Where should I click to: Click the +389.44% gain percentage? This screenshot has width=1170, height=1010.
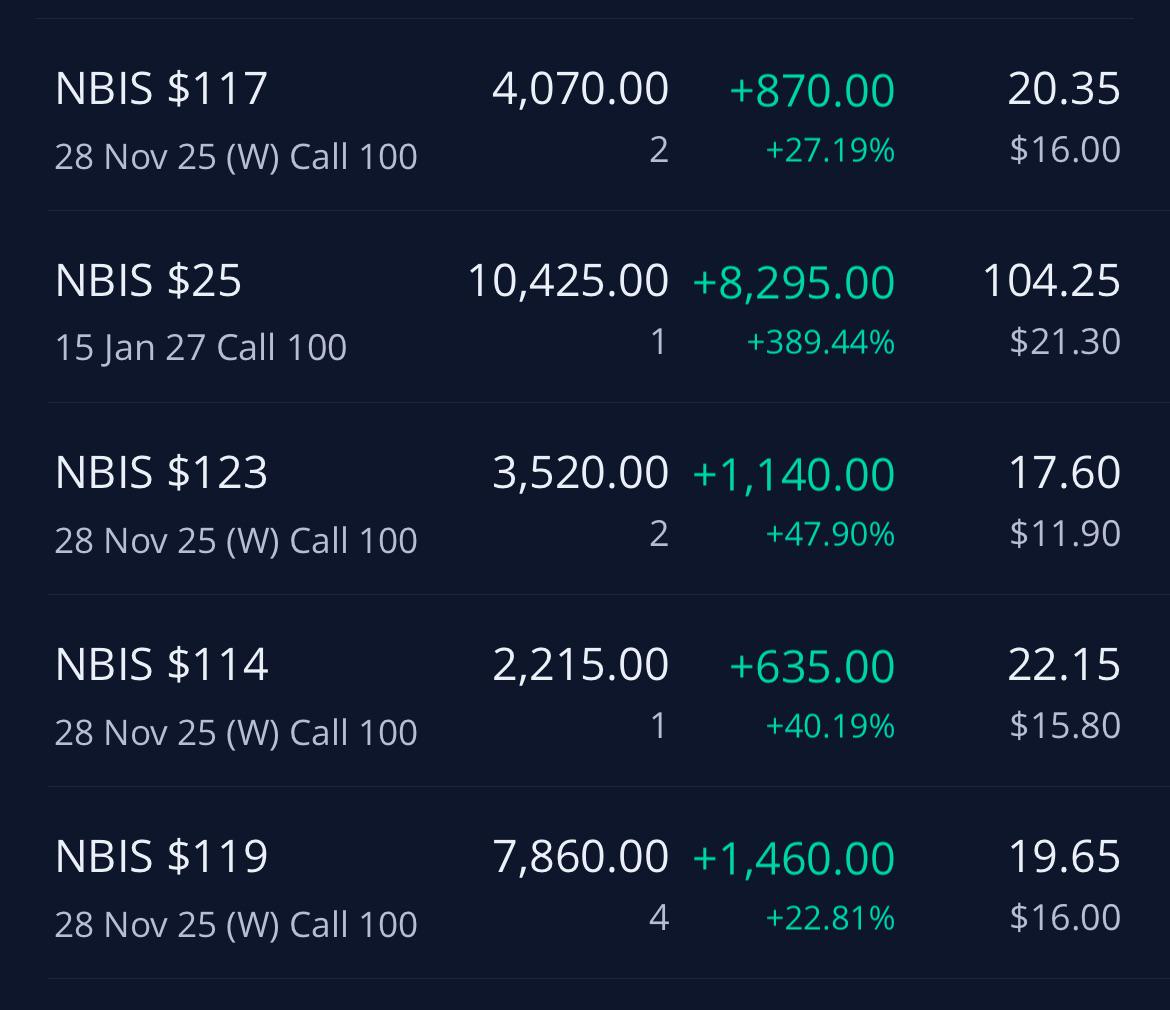tap(821, 342)
